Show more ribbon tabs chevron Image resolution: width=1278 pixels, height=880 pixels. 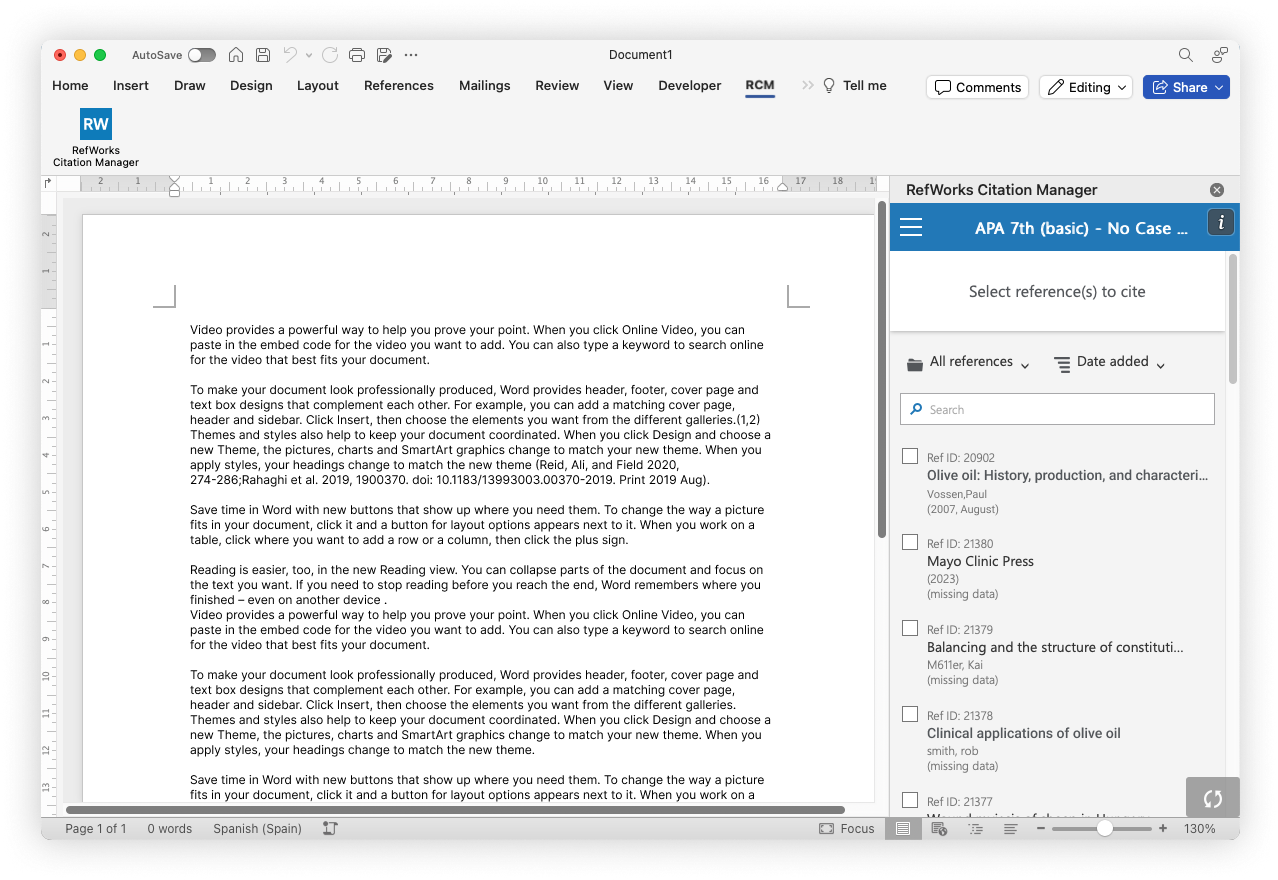coord(808,86)
